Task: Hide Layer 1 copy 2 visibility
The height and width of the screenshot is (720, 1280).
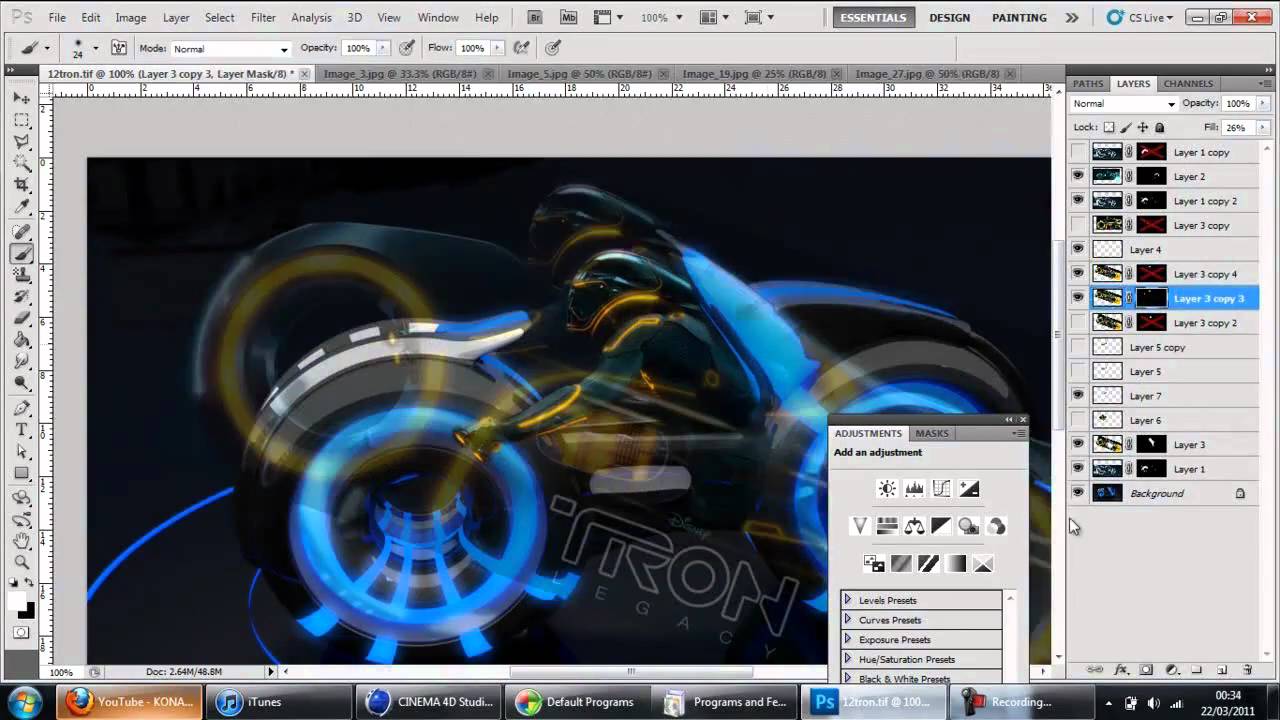Action: pyautogui.click(x=1078, y=201)
